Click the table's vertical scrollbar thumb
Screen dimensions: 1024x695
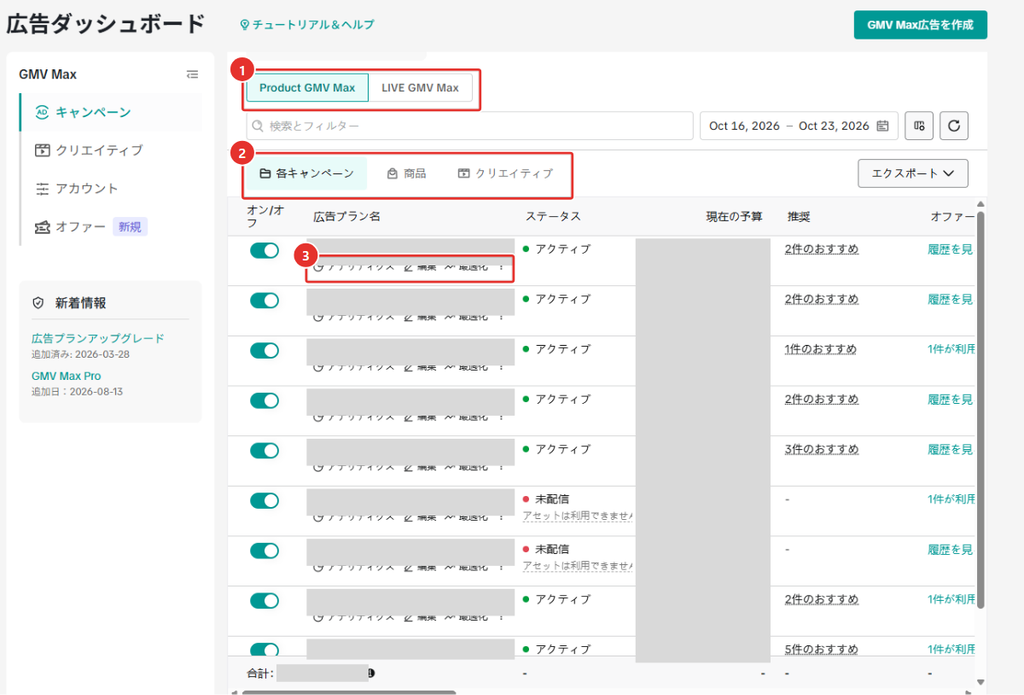click(980, 410)
